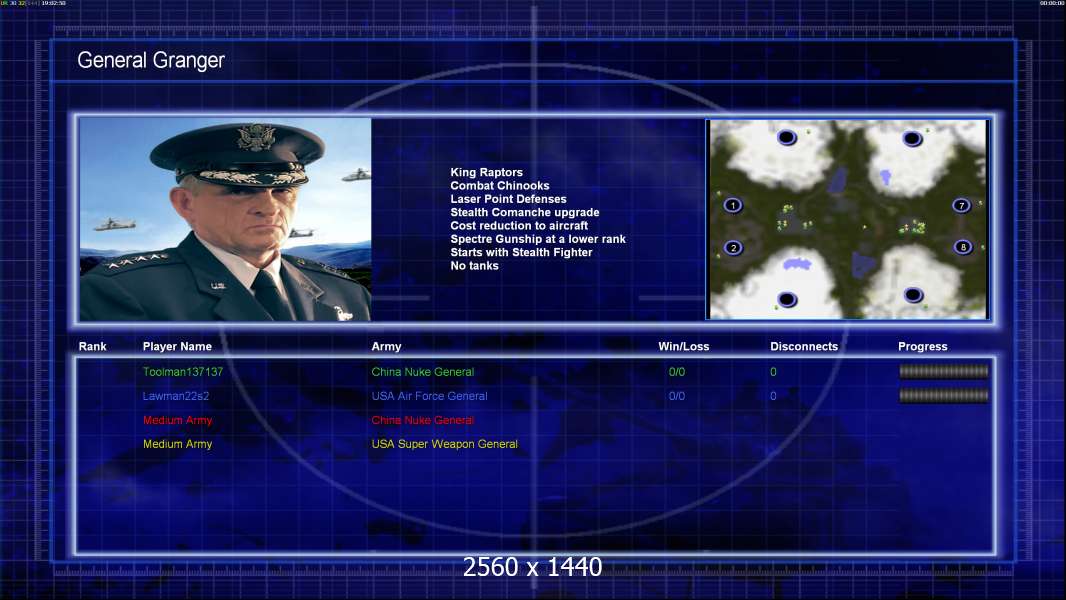The image size is (1066, 600).
Task: Click the King Raptors feature line
Action: [486, 173]
